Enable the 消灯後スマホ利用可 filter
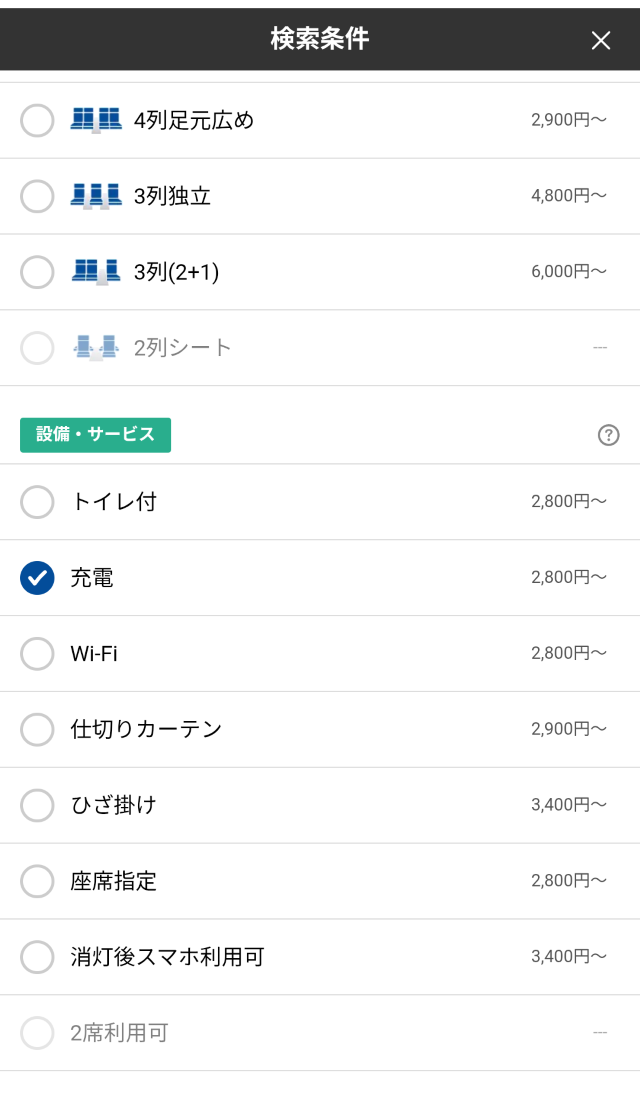 click(x=37, y=957)
